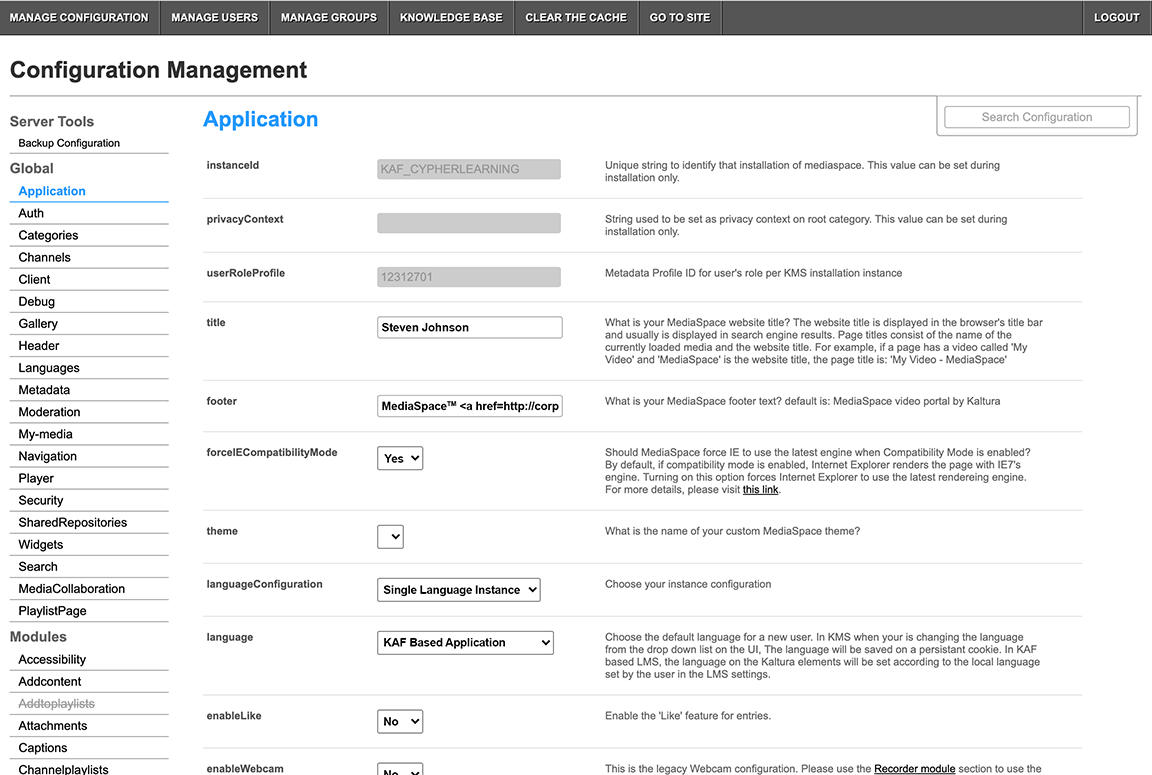Follow the Recorder module link
1152x775 pixels.
pos(915,768)
